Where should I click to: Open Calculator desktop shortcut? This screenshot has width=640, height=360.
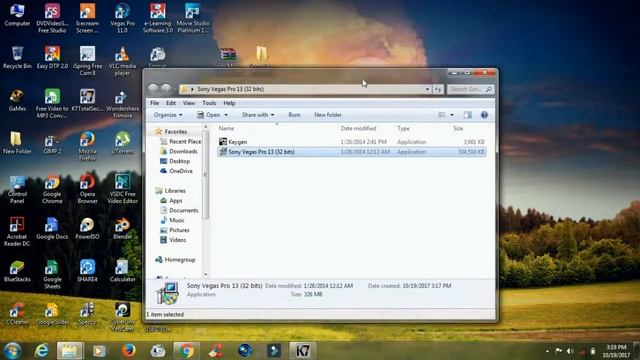point(122,271)
